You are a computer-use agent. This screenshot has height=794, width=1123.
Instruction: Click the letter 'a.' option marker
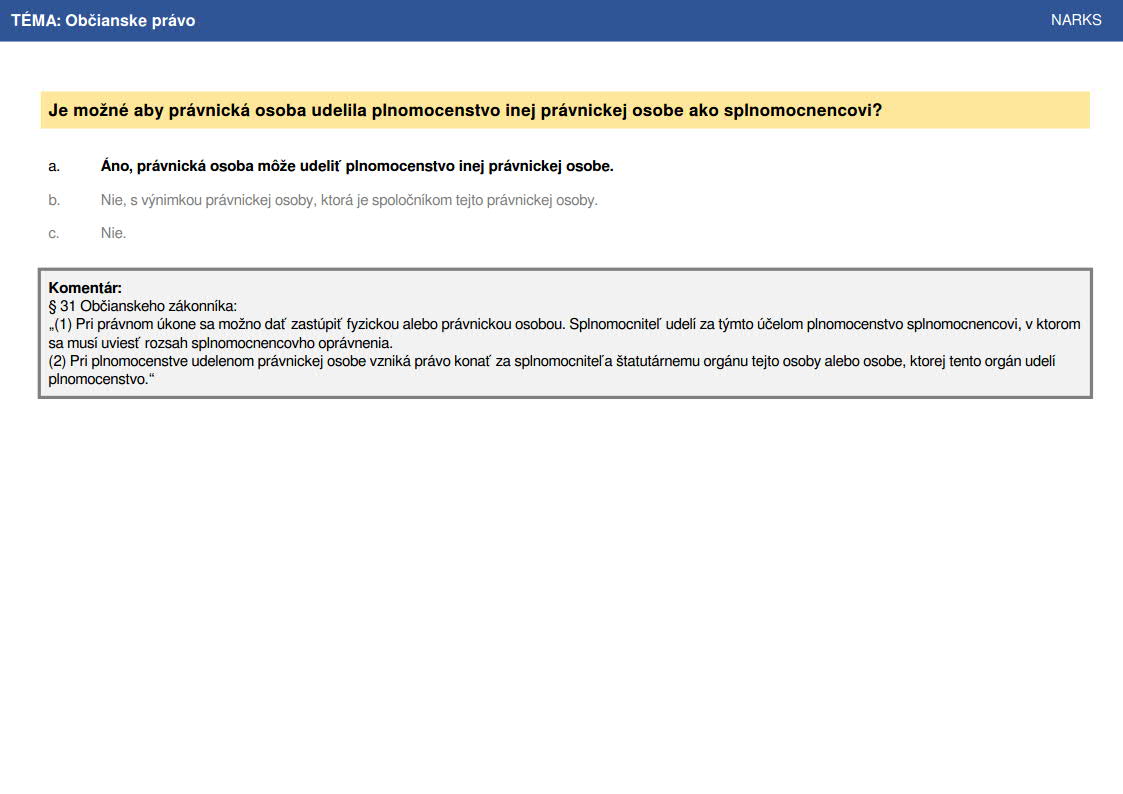click(54, 167)
